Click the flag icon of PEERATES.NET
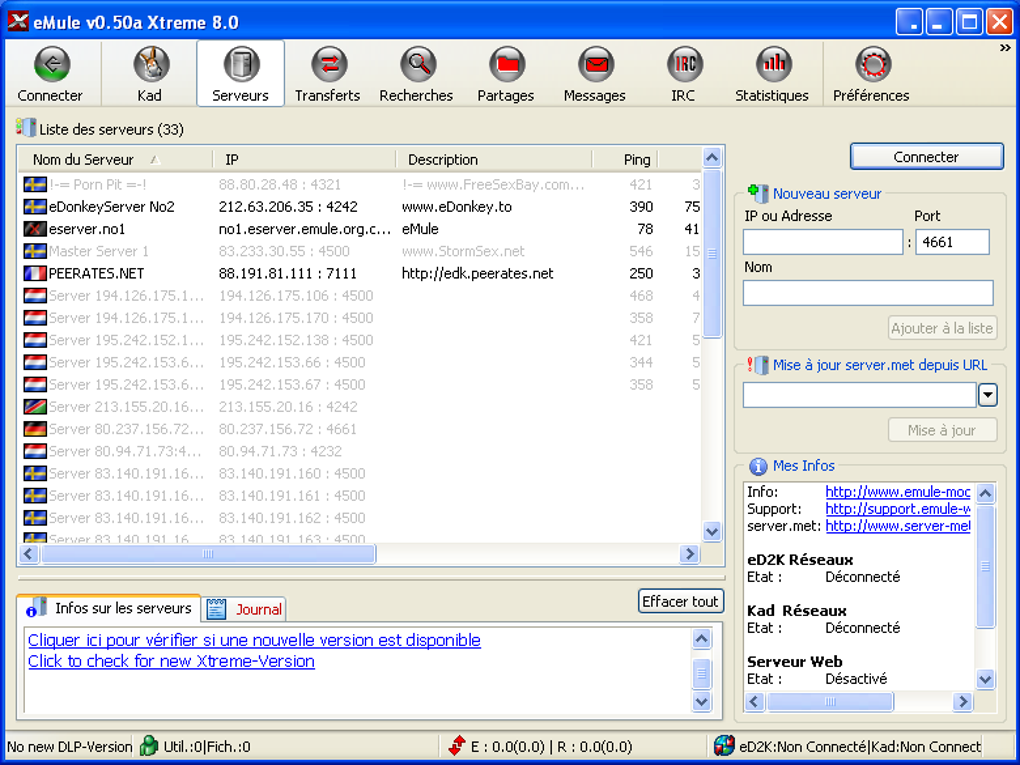This screenshot has width=1020, height=765. pyautogui.click(x=34, y=273)
